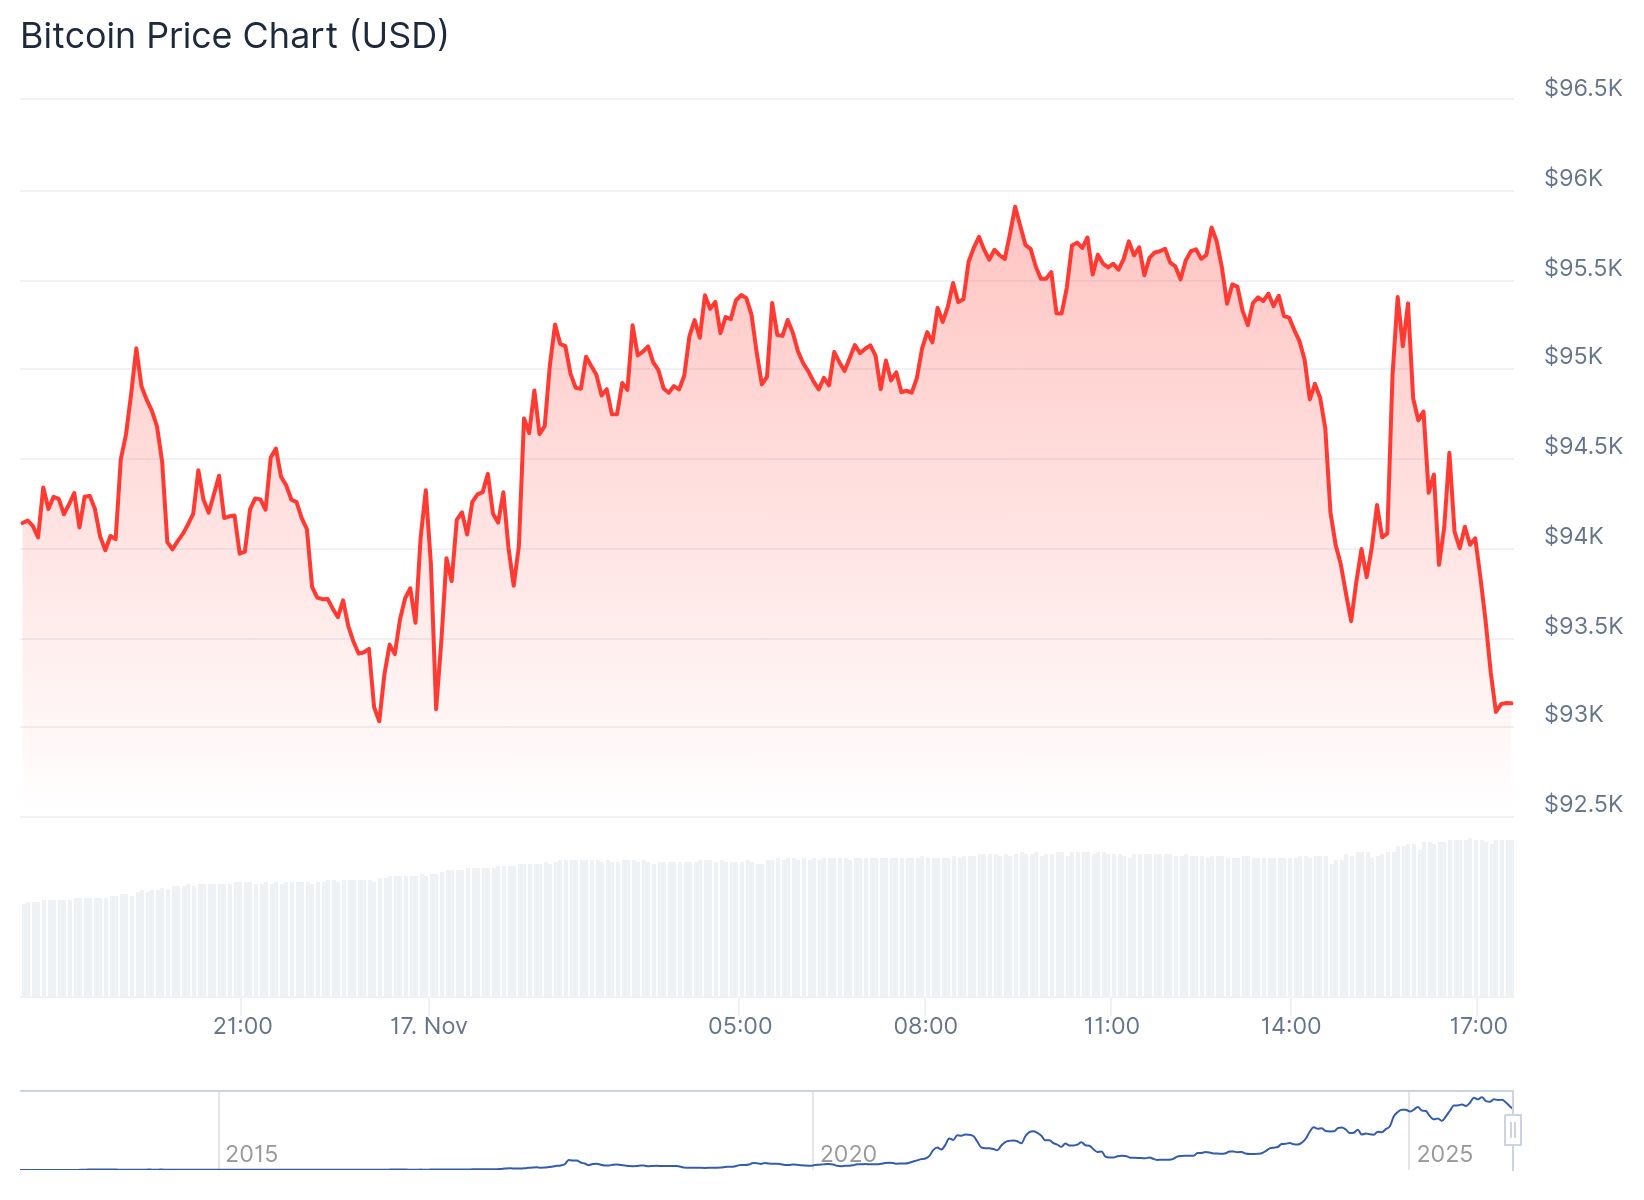Select the $96K price axis label
1644x1200 pixels.
tap(1573, 178)
